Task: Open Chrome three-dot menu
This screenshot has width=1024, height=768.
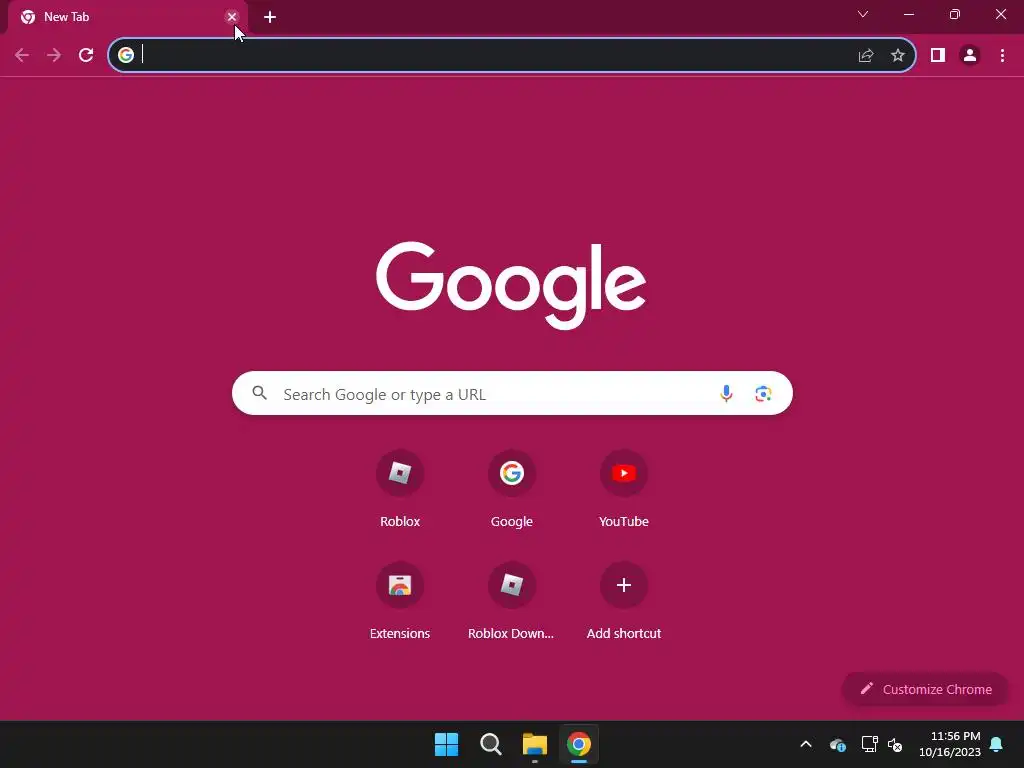Action: [x=1002, y=56]
